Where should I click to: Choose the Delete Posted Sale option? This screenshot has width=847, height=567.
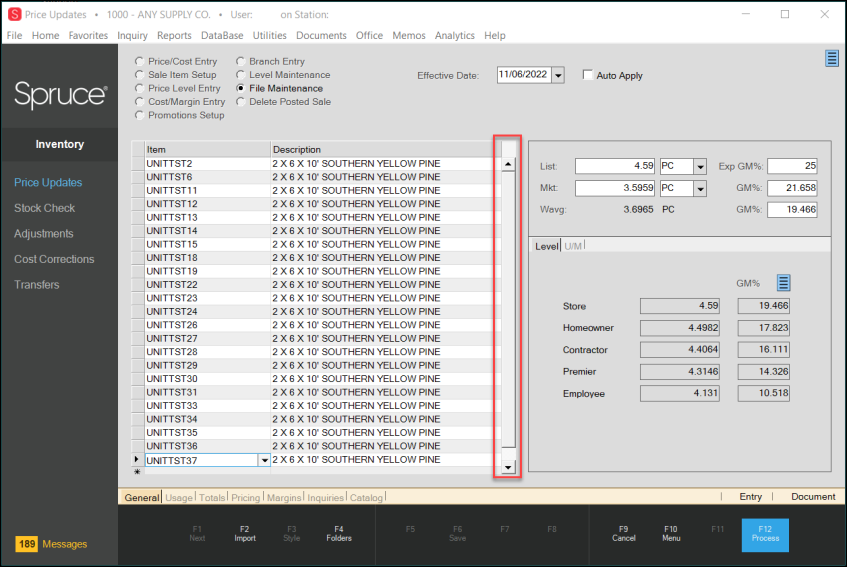pos(240,102)
